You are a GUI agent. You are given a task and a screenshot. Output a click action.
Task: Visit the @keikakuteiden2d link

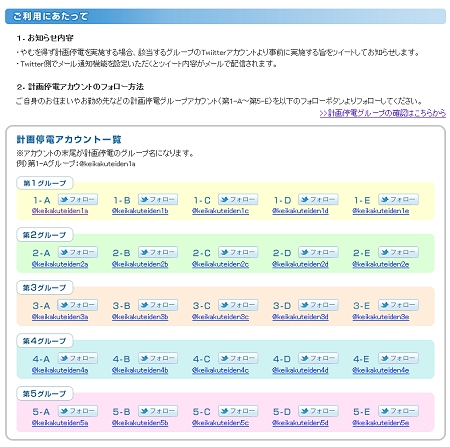coord(300,264)
